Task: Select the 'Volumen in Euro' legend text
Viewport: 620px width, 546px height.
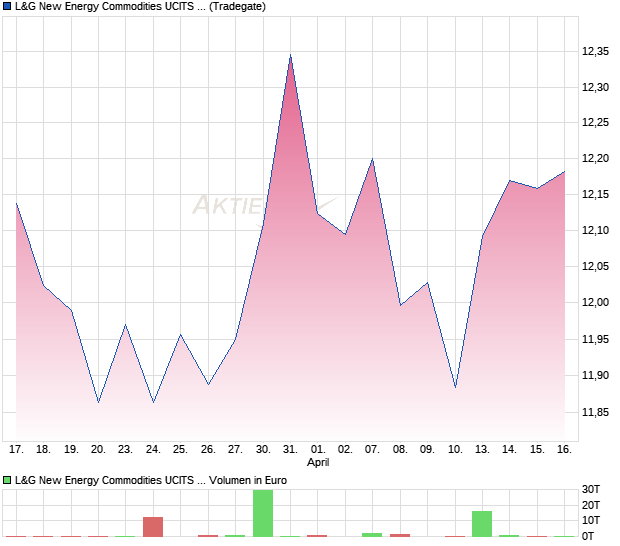Action: (x=248, y=480)
